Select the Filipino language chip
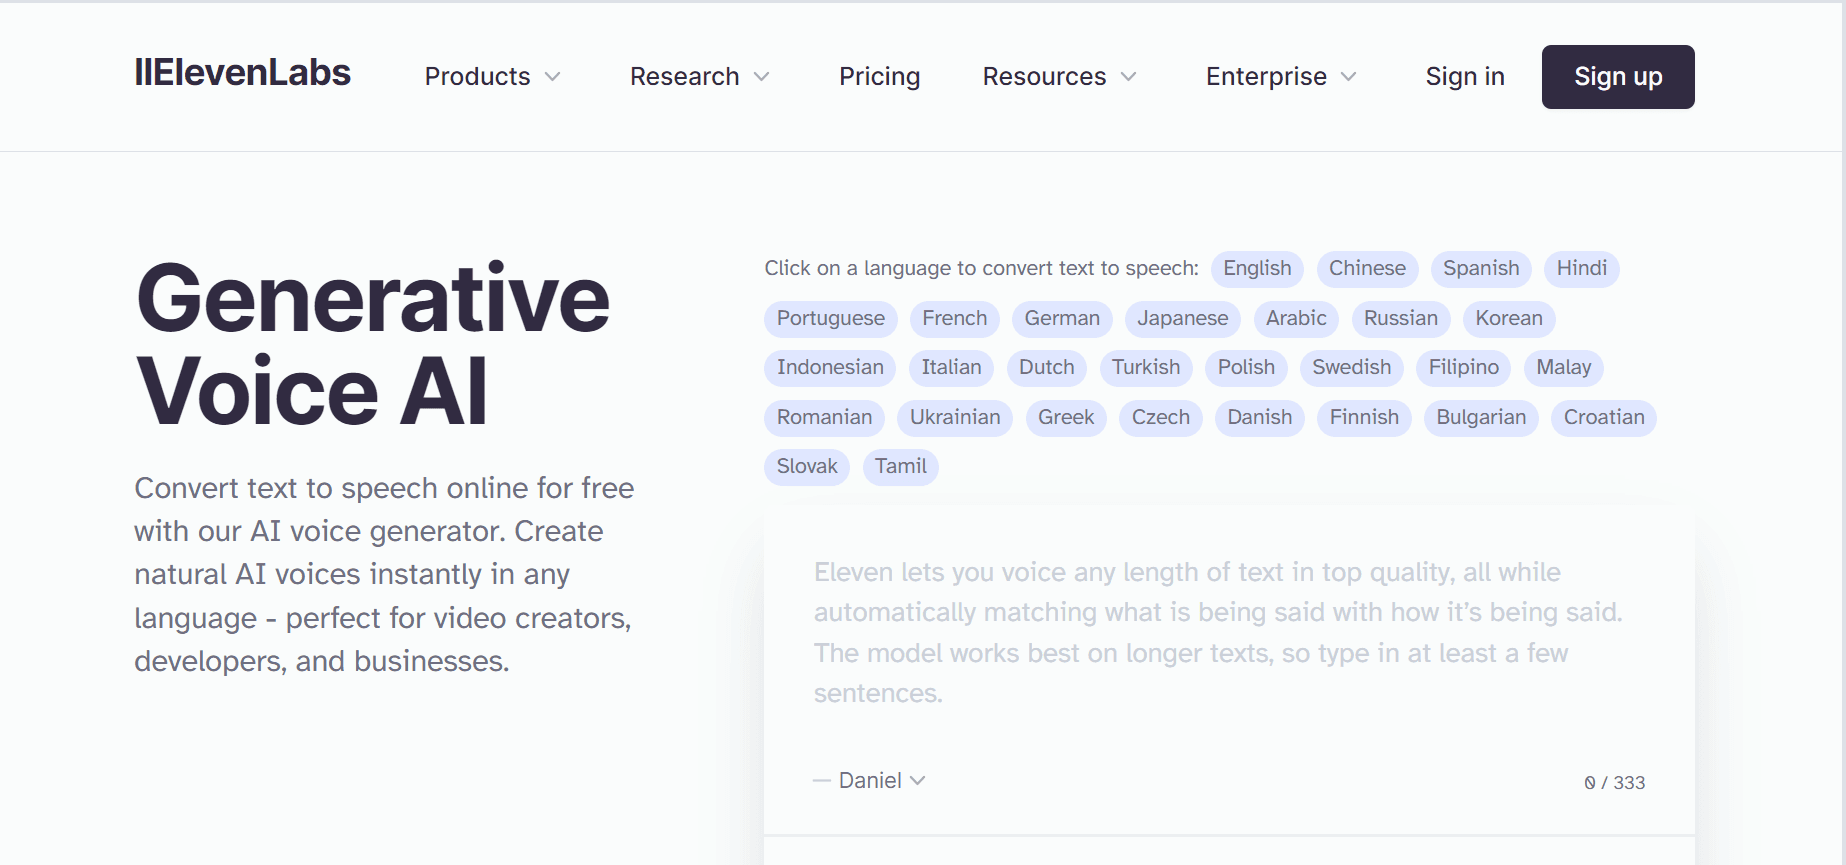Screen dimensions: 1846x865 click(x=1464, y=368)
